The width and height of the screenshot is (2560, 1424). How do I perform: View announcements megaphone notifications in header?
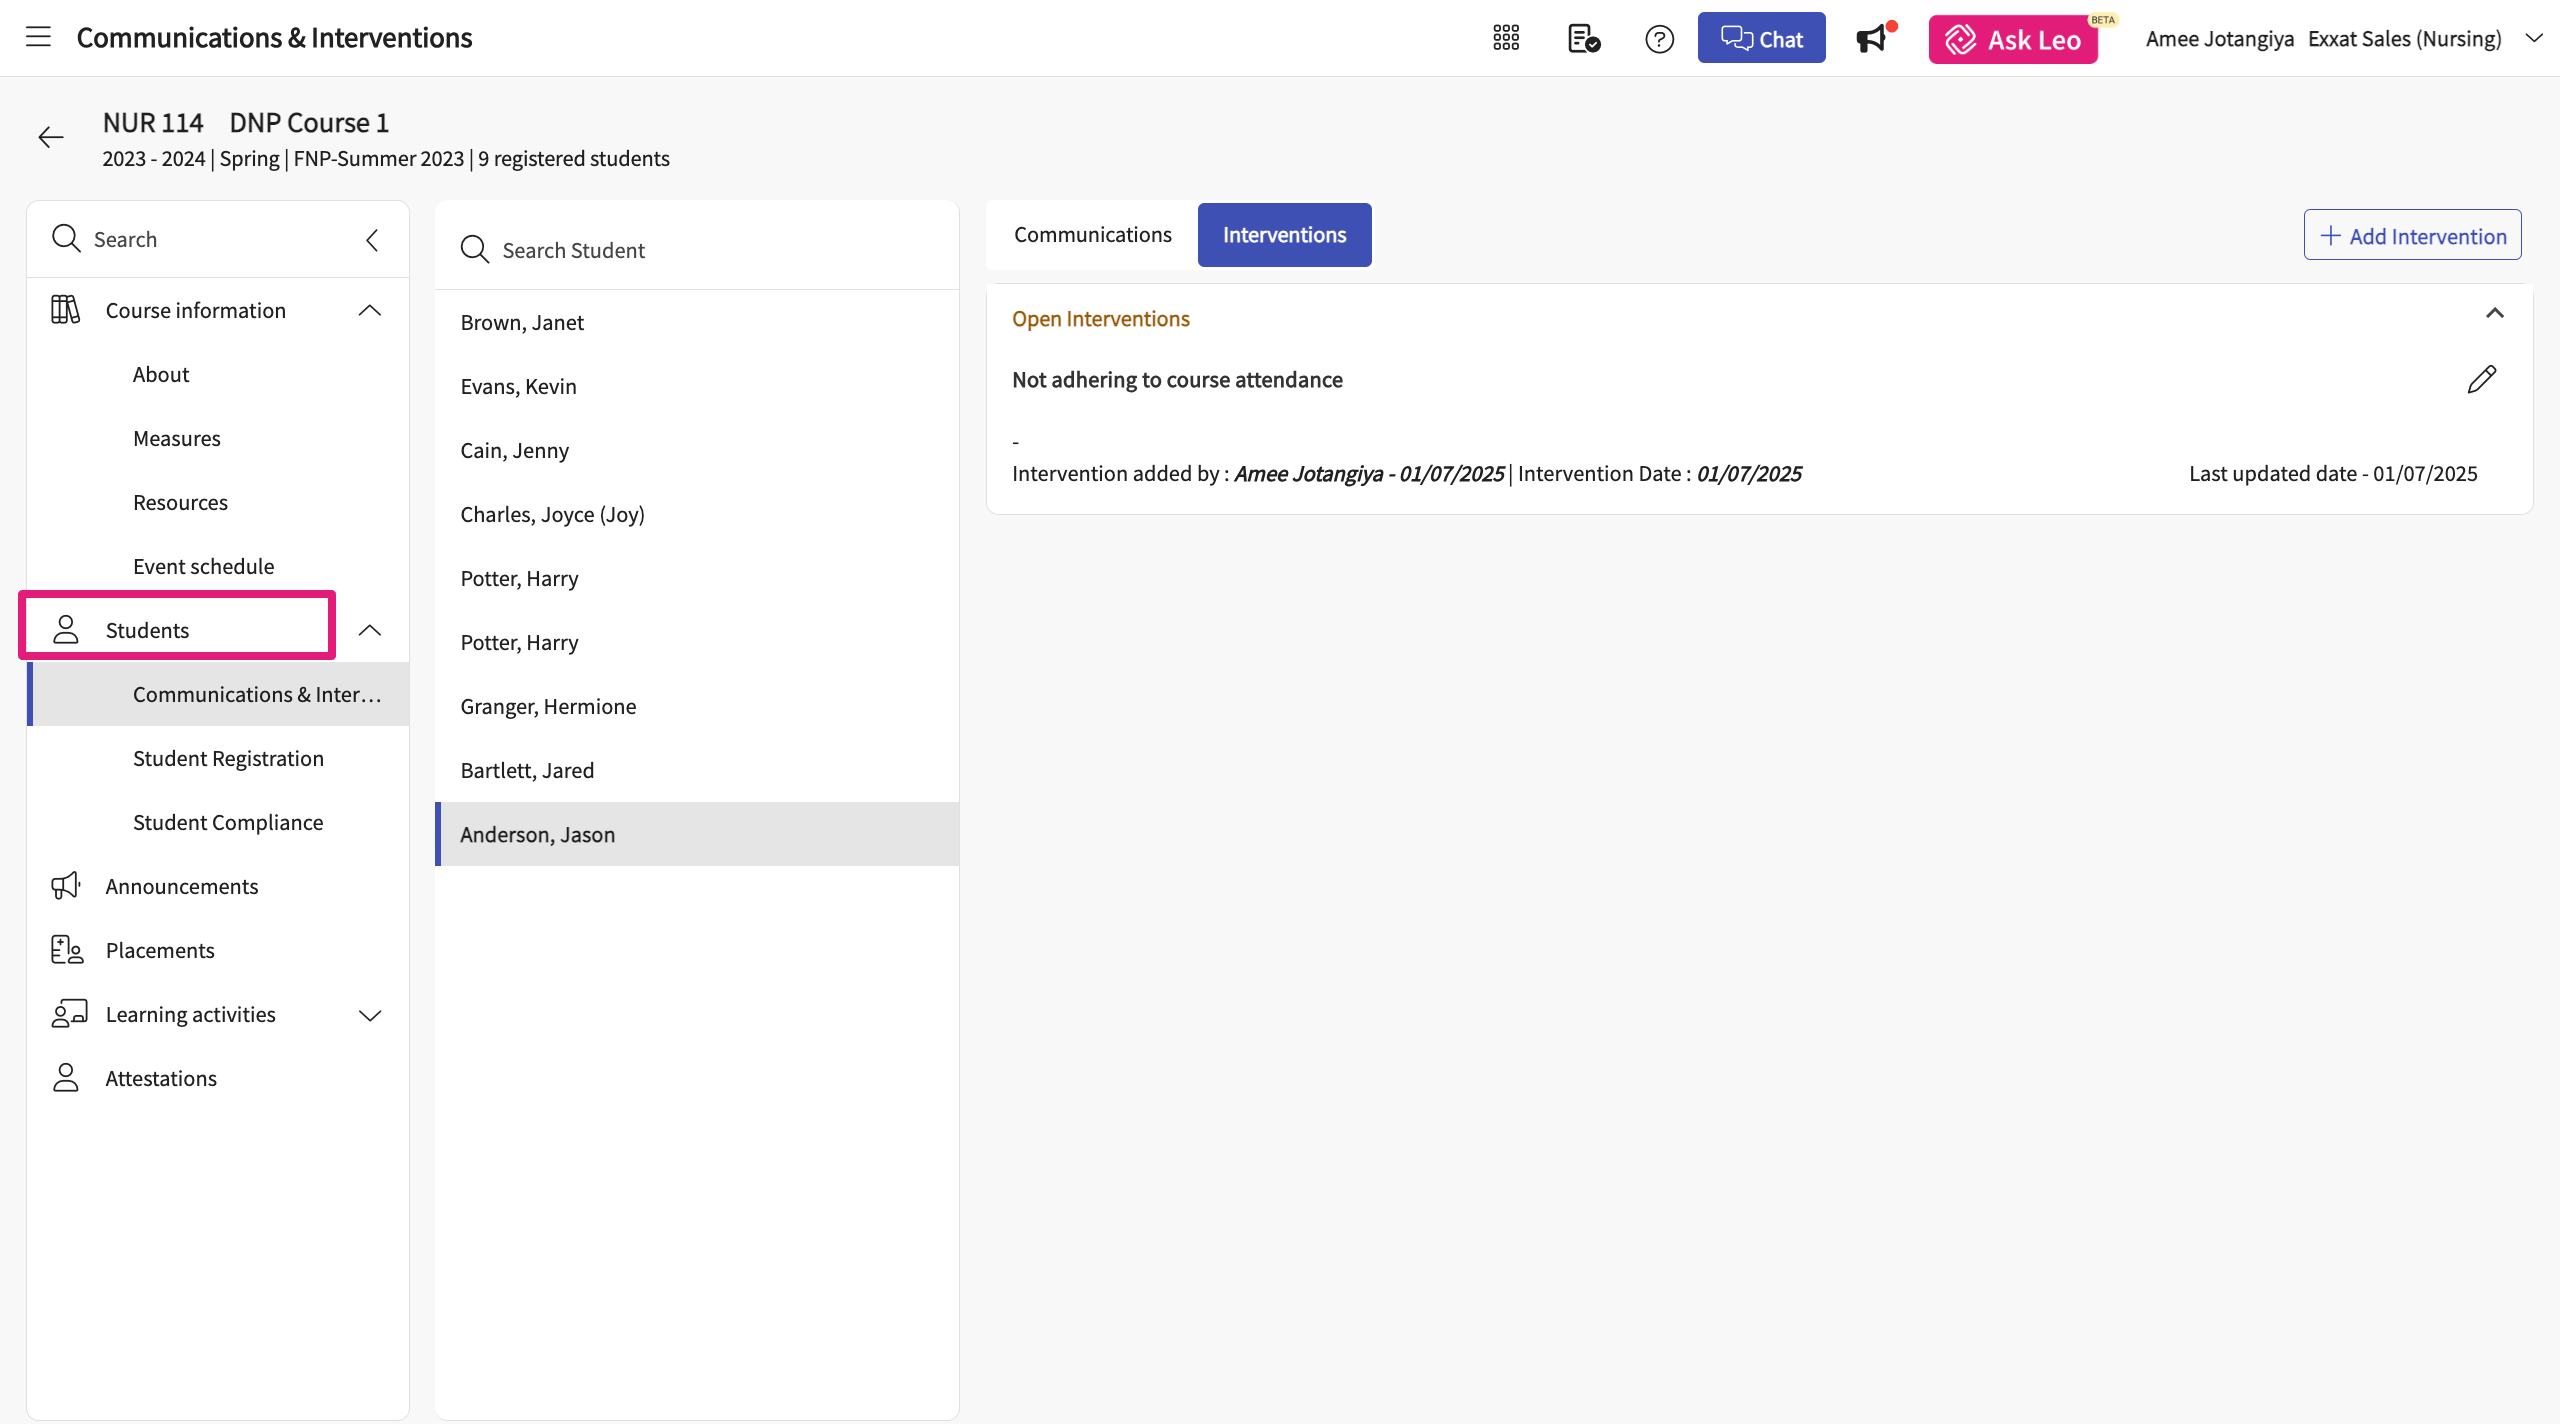pos(1872,39)
